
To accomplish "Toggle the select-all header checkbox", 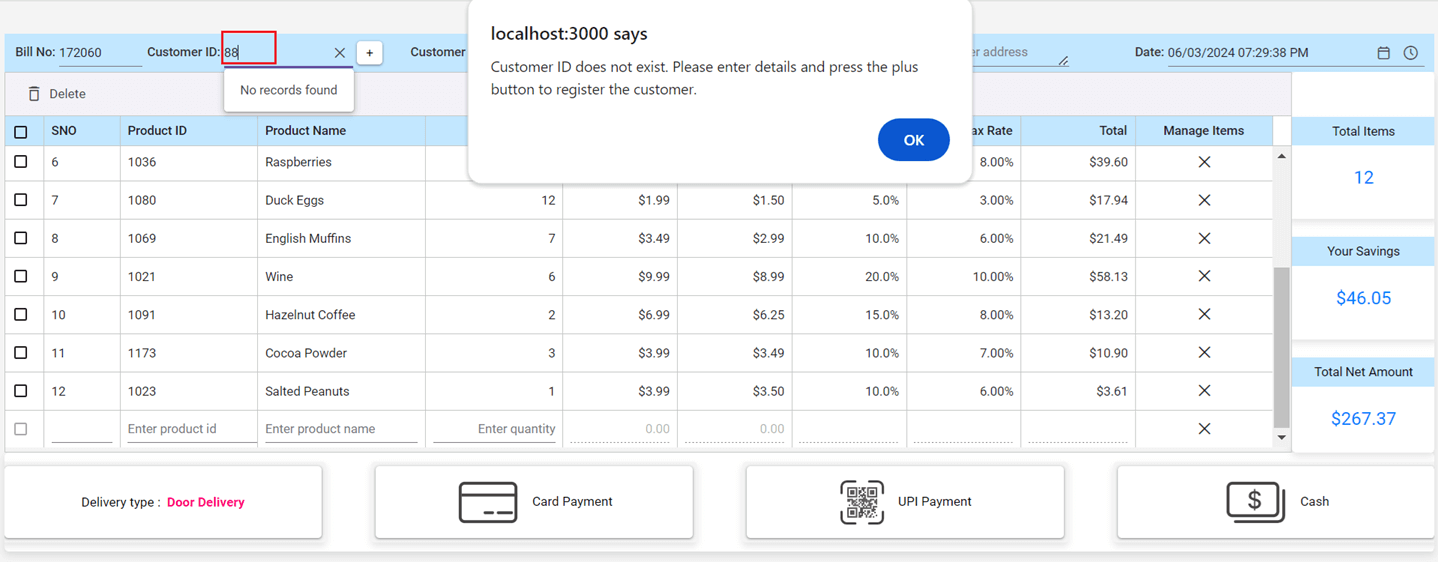I will (x=21, y=132).
